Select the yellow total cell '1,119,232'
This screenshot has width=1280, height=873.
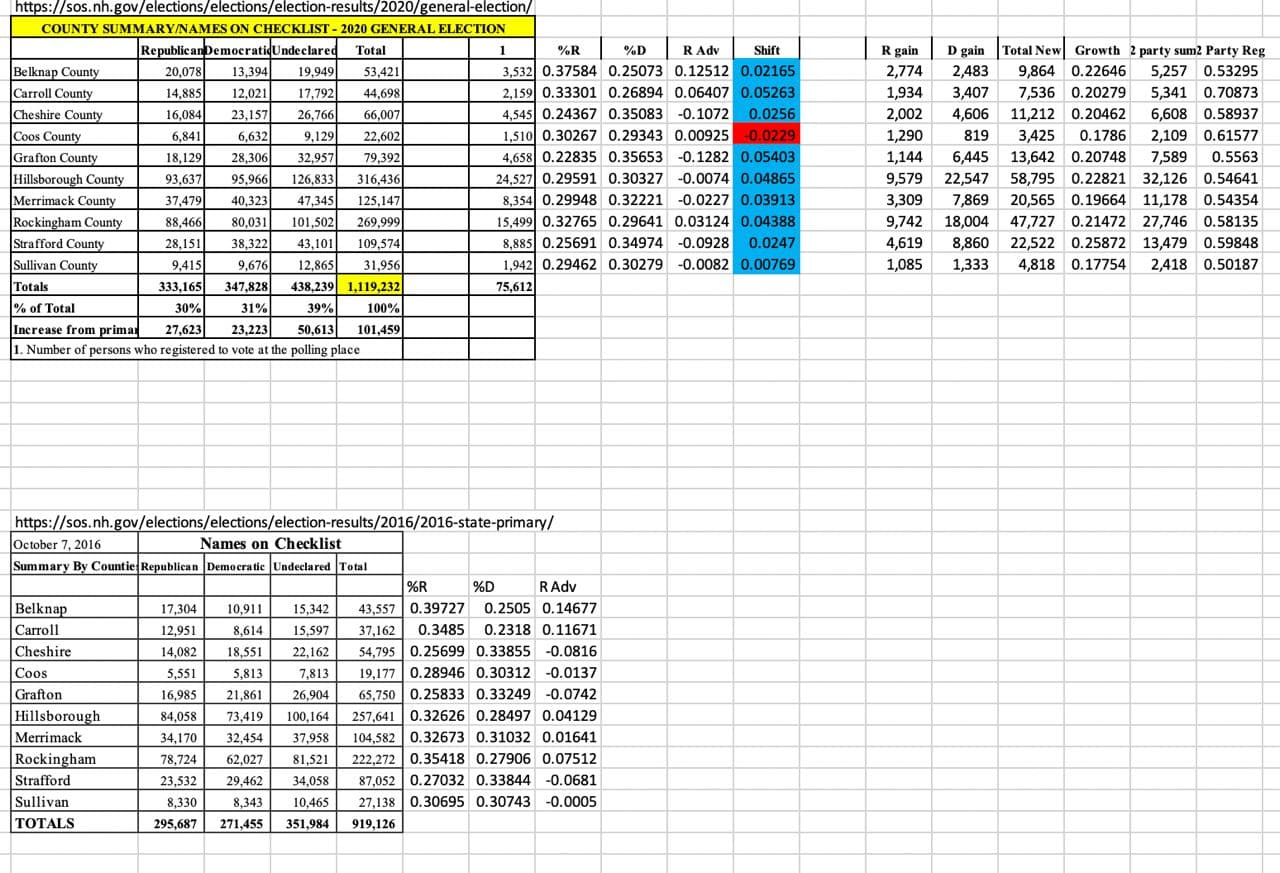click(x=370, y=286)
